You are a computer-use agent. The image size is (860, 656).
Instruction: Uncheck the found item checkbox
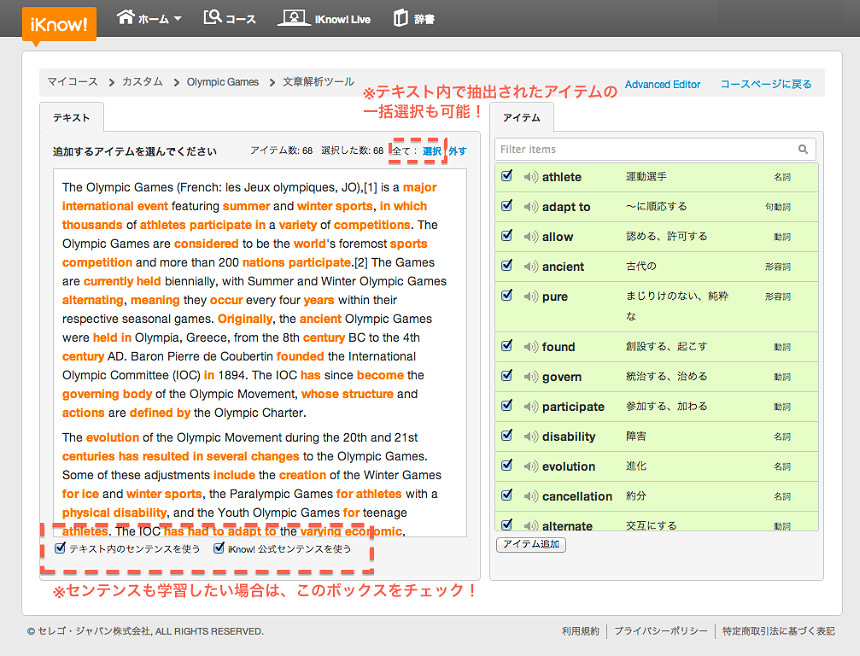(507, 346)
